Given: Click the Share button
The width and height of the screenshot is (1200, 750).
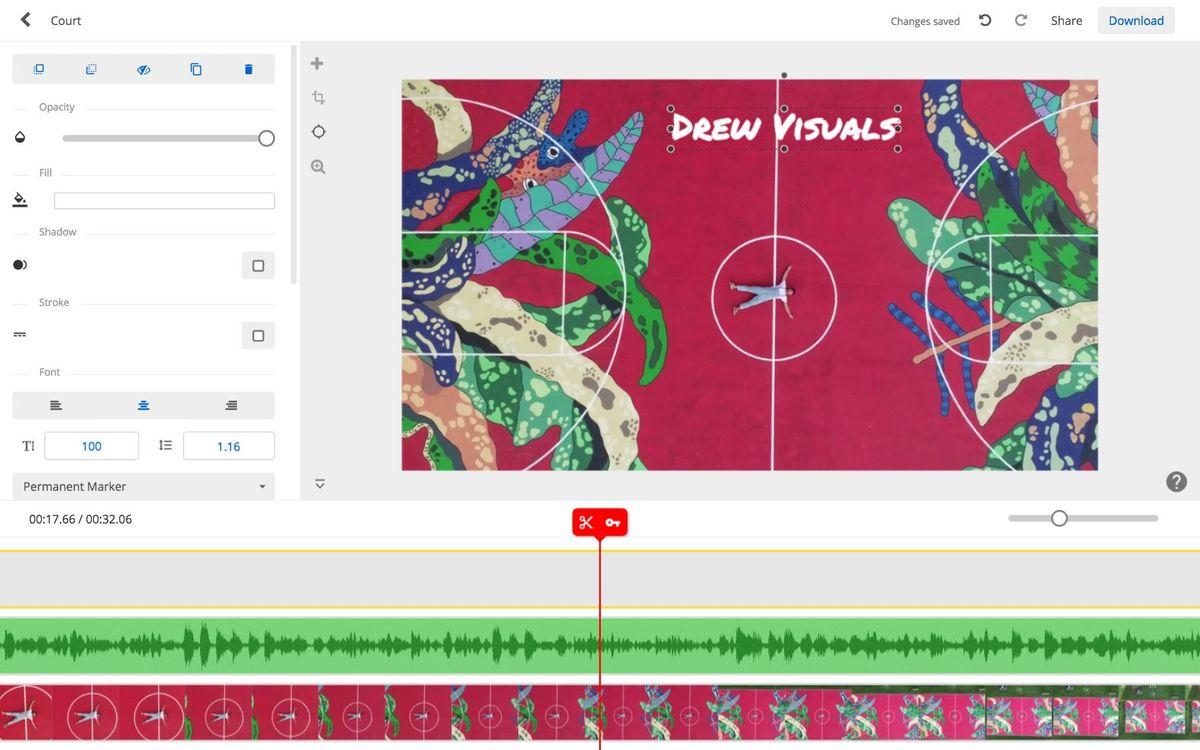Looking at the screenshot, I should [1066, 20].
